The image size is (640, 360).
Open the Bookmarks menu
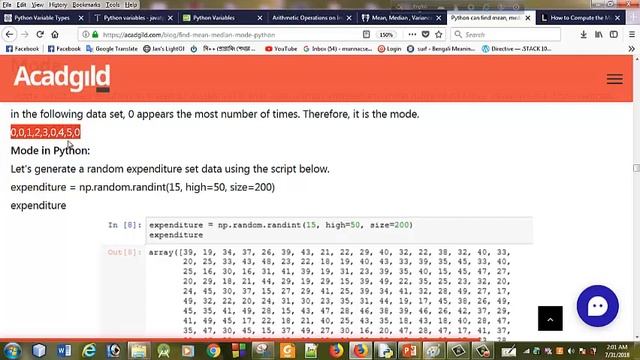[x=86, y=5]
